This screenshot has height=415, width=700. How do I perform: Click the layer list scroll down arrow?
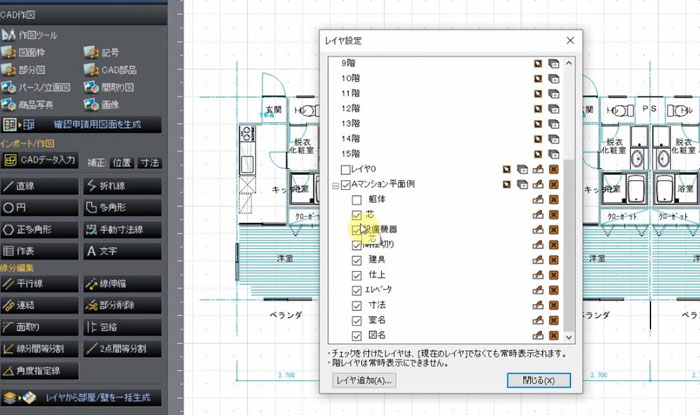coord(569,337)
